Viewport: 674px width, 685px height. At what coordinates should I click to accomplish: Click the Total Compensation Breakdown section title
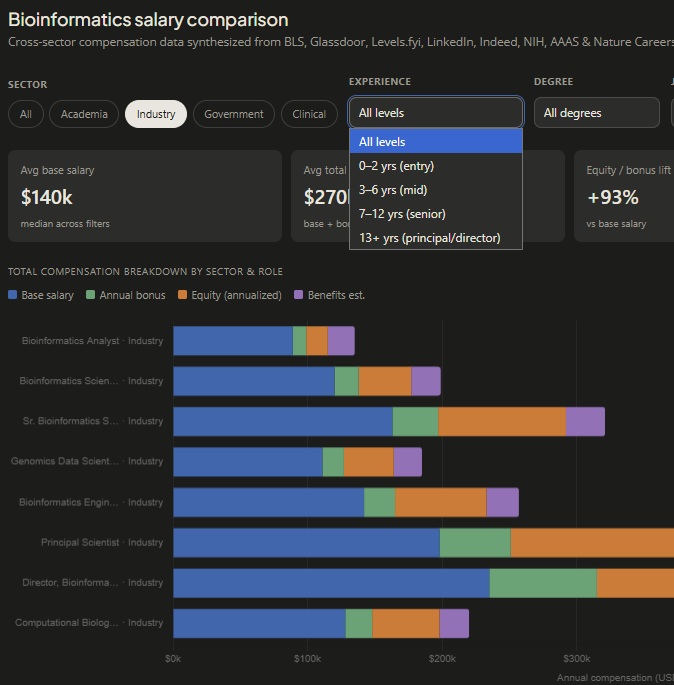[x=145, y=272]
